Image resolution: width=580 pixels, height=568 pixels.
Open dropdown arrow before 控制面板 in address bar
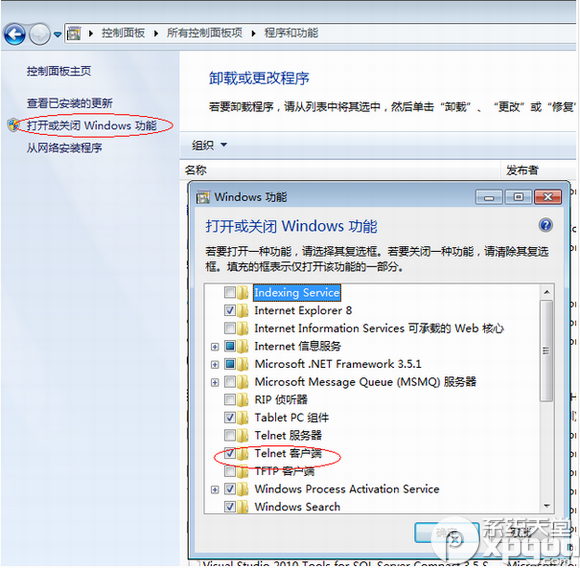coord(91,33)
